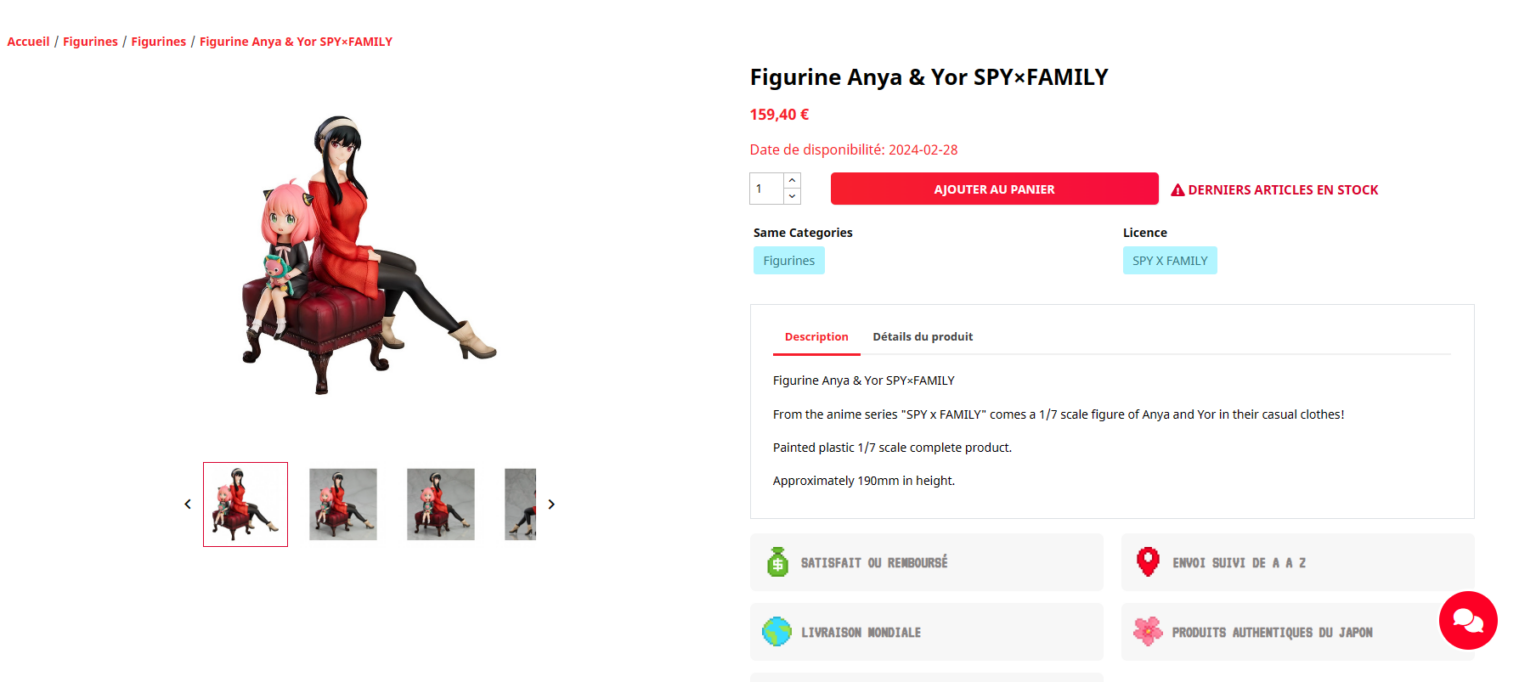Image resolution: width=1536 pixels, height=682 pixels.
Task: Open the Figurines category tag
Action: (x=789, y=261)
